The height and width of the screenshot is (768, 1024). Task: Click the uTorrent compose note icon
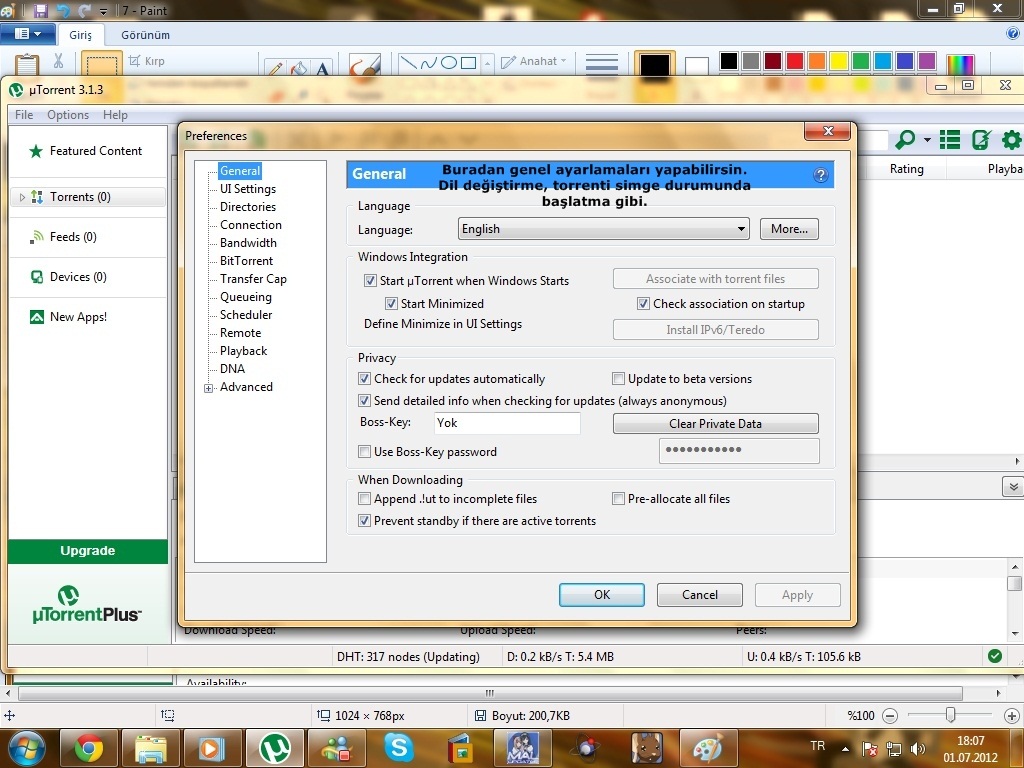tap(981, 139)
